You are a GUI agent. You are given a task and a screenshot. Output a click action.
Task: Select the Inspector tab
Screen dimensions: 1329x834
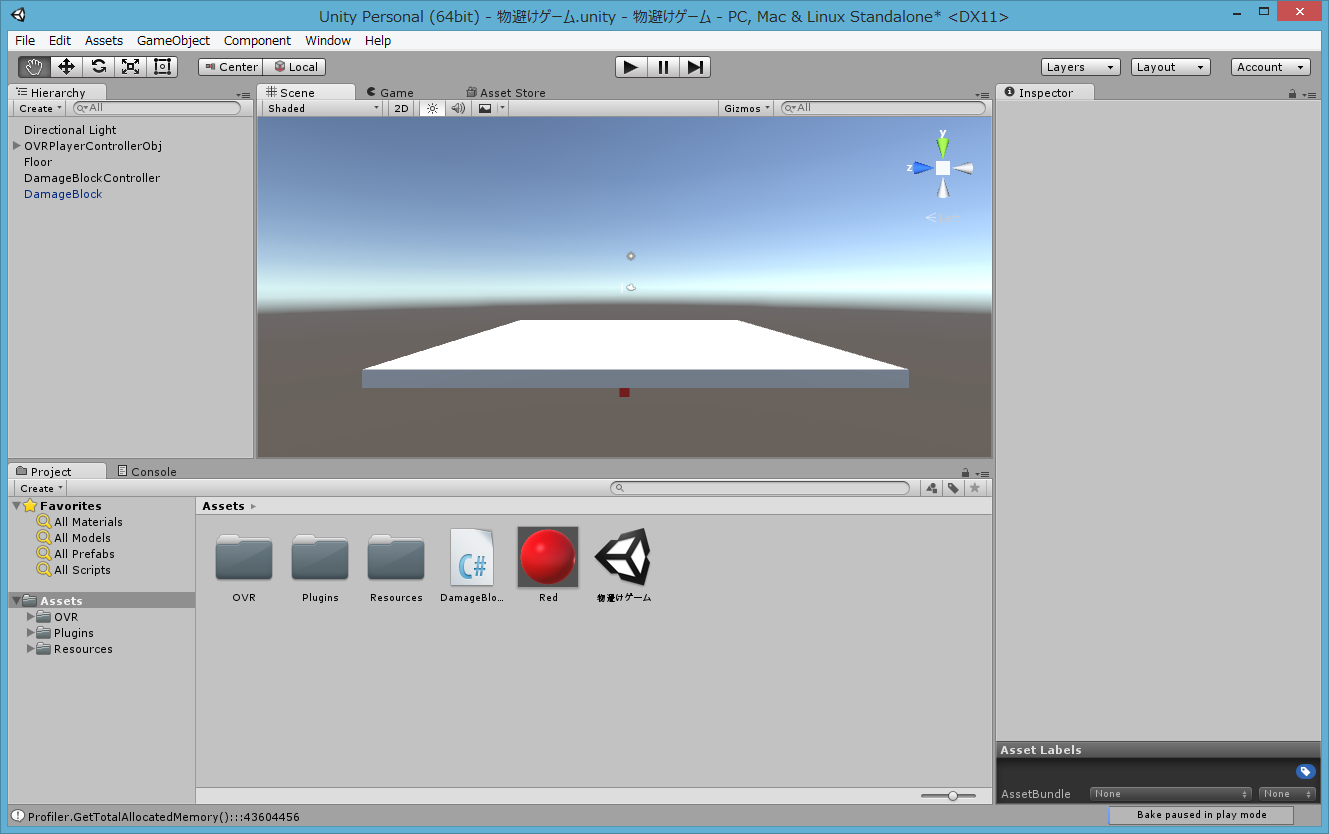[x=1044, y=92]
